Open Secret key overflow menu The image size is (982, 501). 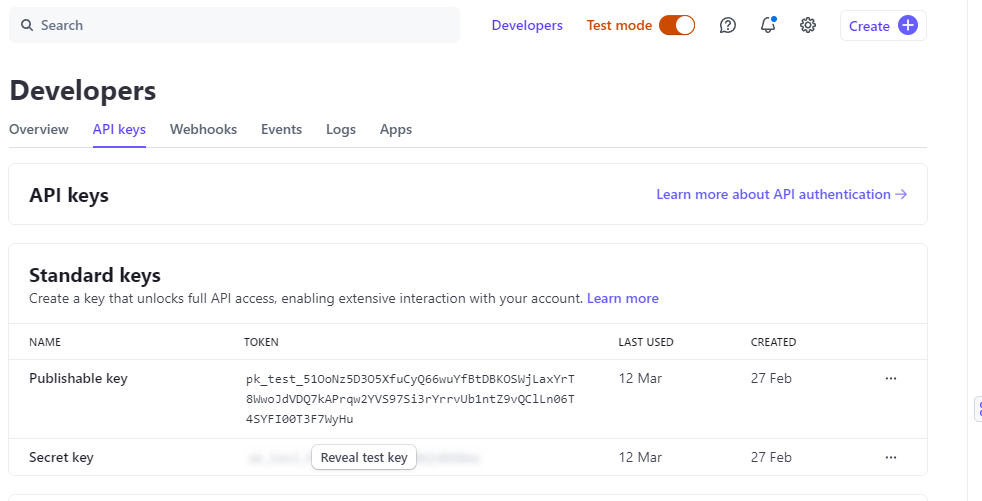pos(891,458)
